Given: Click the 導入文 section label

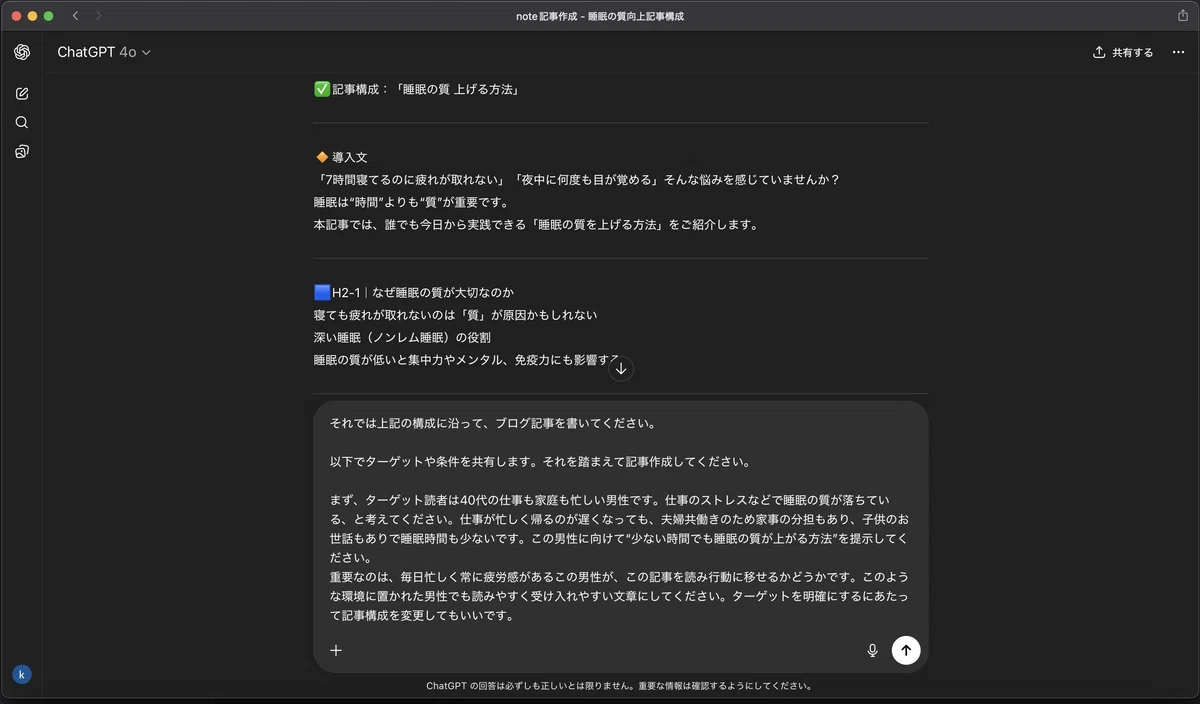Looking at the screenshot, I should [x=350, y=157].
